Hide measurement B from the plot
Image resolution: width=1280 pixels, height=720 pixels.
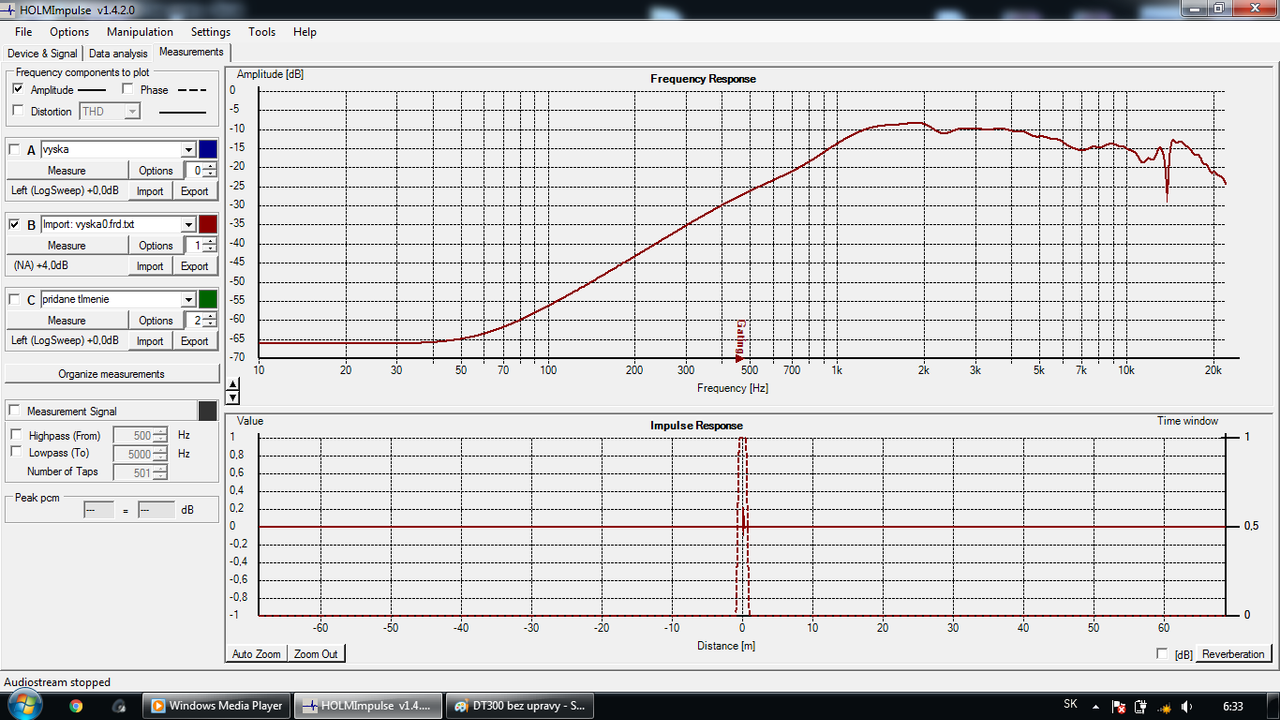(x=14, y=225)
